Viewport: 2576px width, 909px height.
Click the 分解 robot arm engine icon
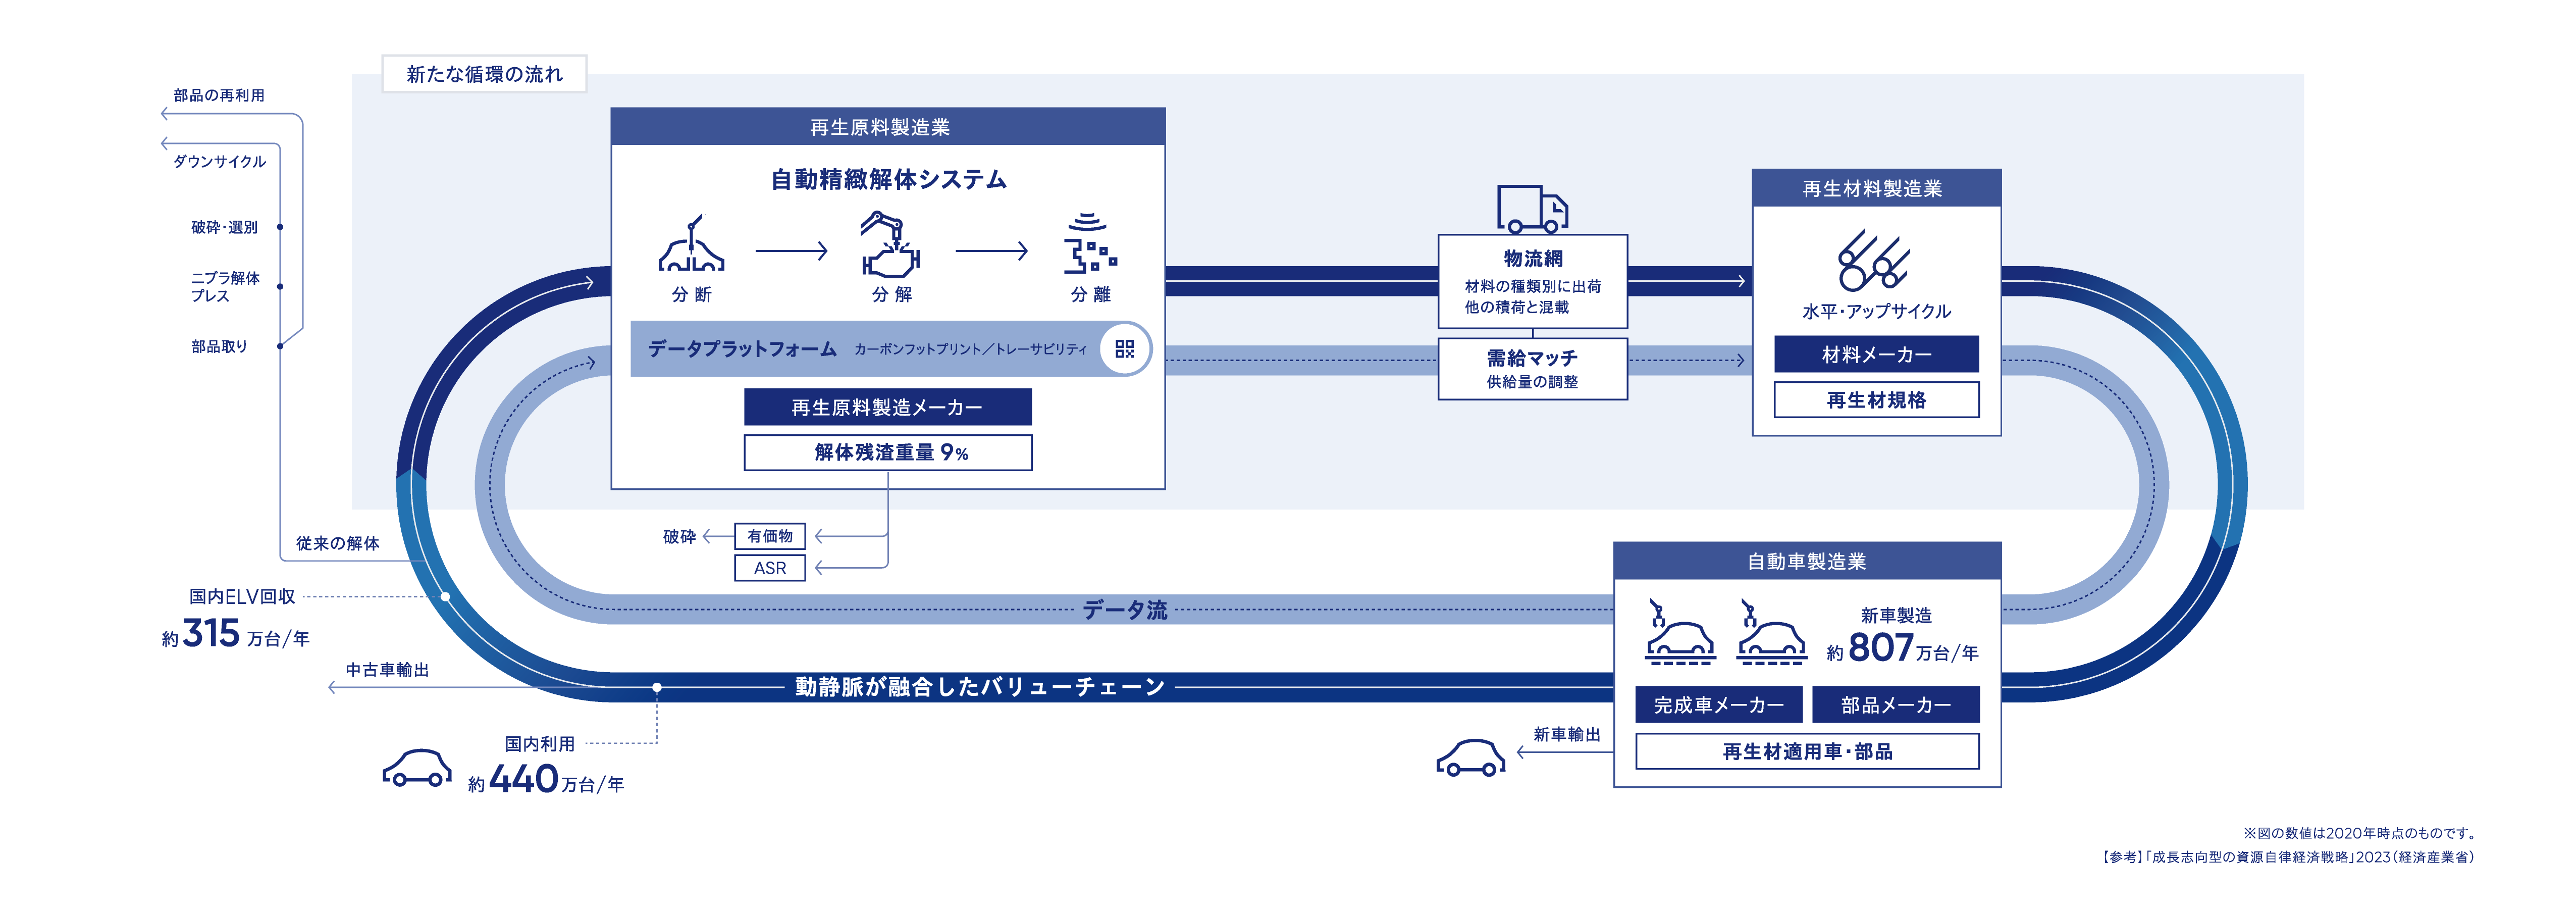pos(890,244)
